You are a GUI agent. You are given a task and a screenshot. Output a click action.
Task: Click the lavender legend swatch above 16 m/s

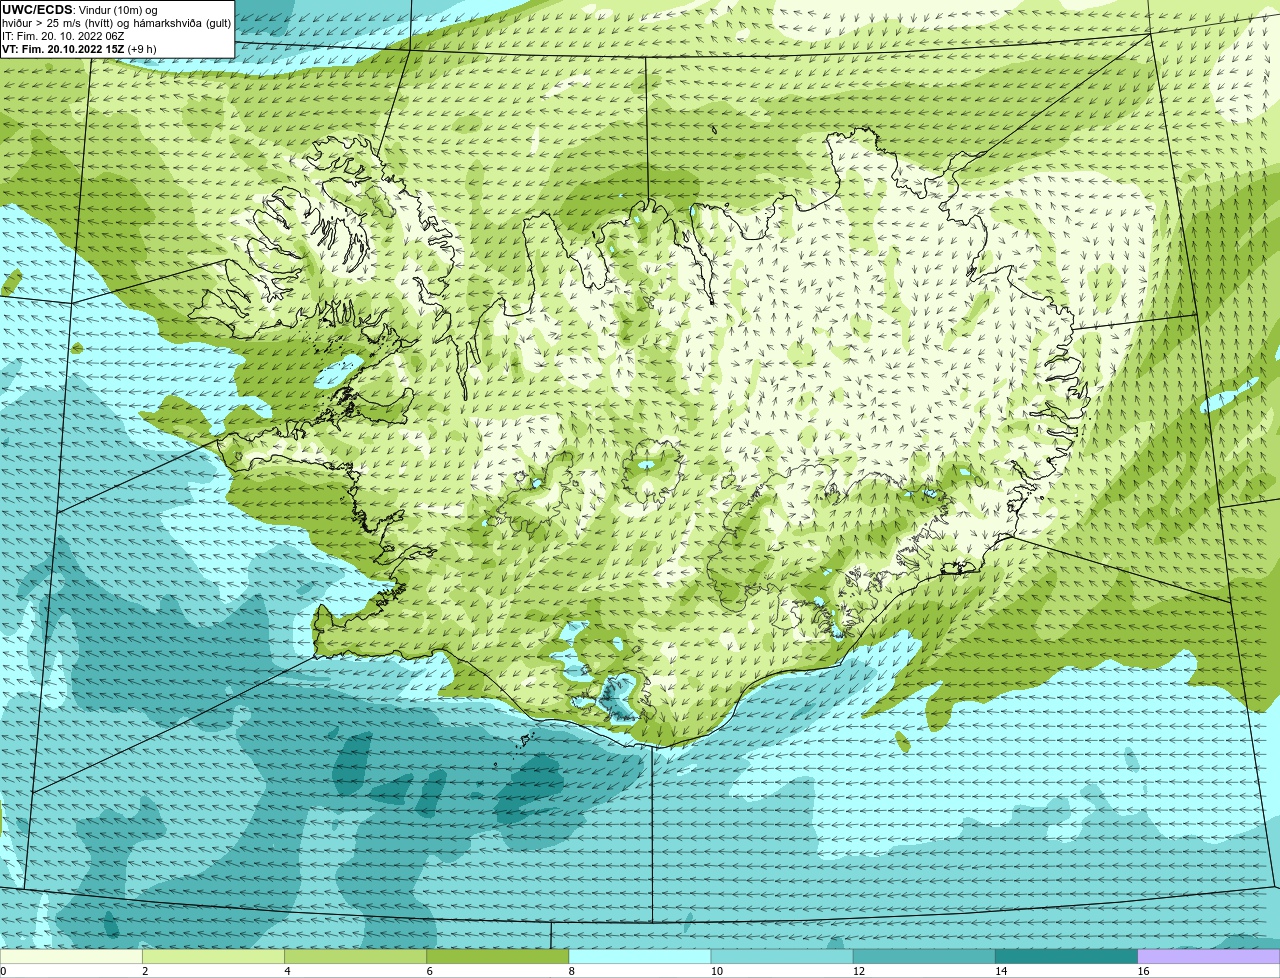[1208, 956]
